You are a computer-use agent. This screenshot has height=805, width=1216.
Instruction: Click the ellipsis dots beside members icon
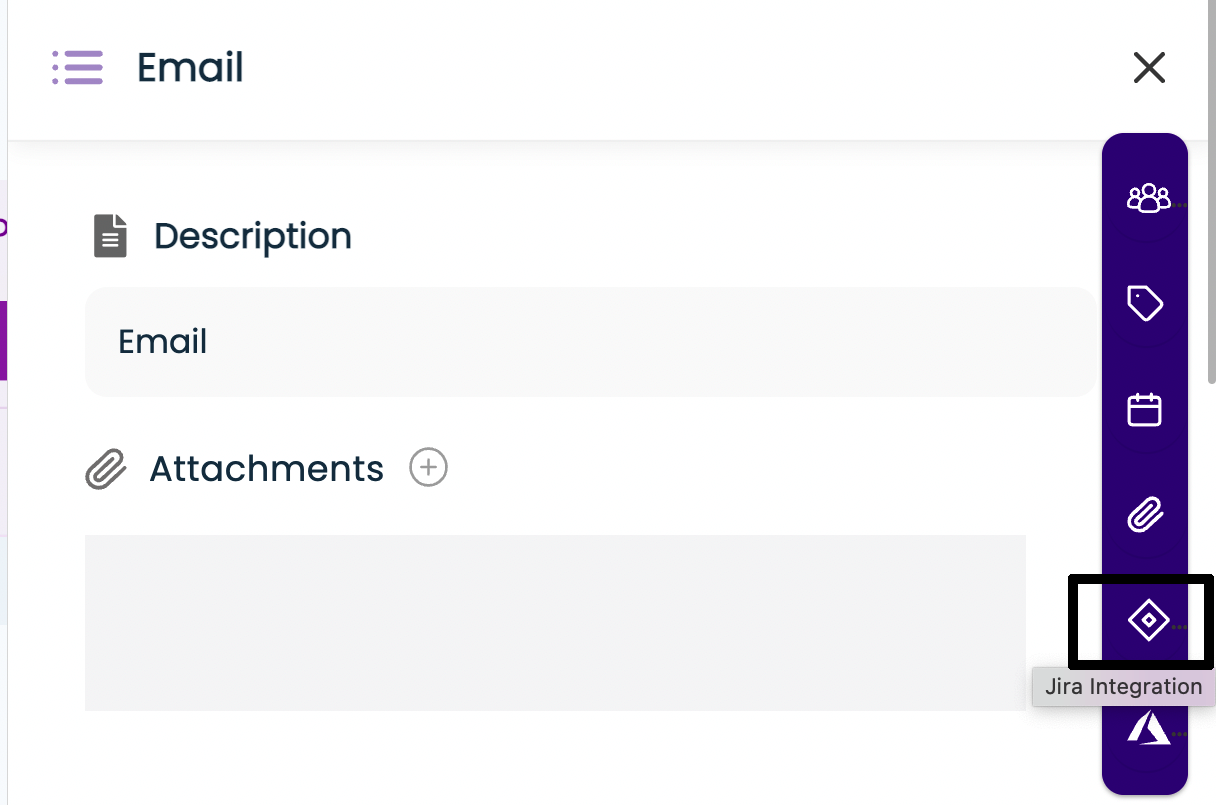(x=1181, y=204)
